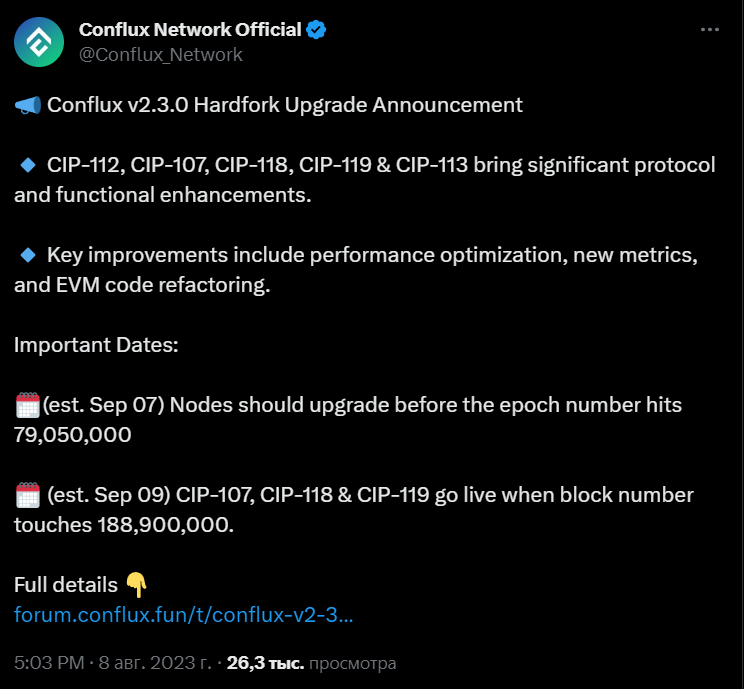Click the 5:03 PM timestamp

tap(49, 662)
